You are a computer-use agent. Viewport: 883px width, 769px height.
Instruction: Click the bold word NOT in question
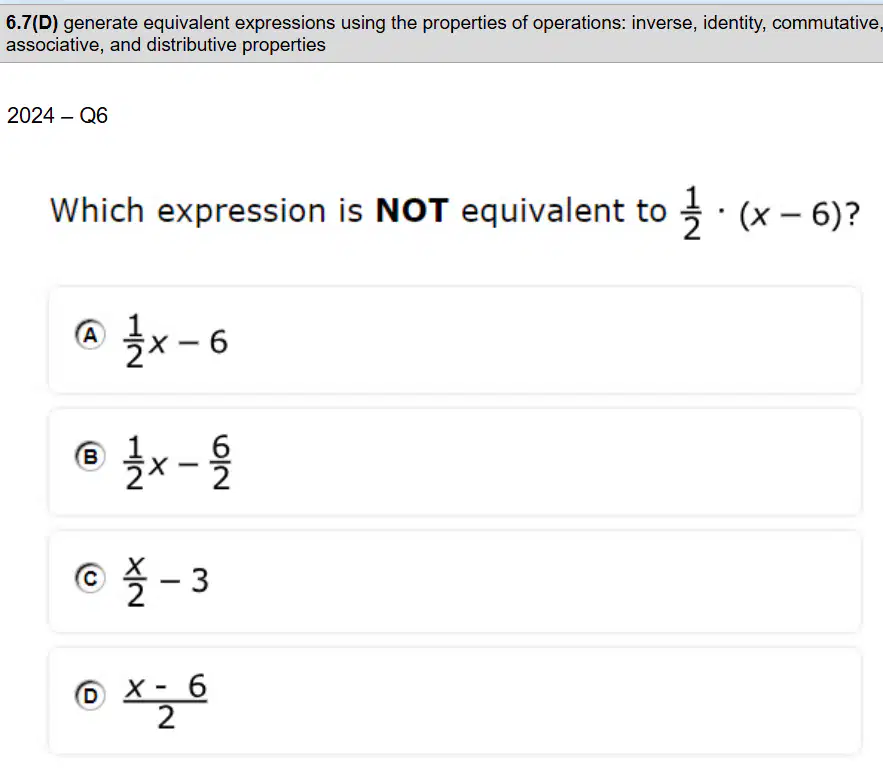click(412, 211)
